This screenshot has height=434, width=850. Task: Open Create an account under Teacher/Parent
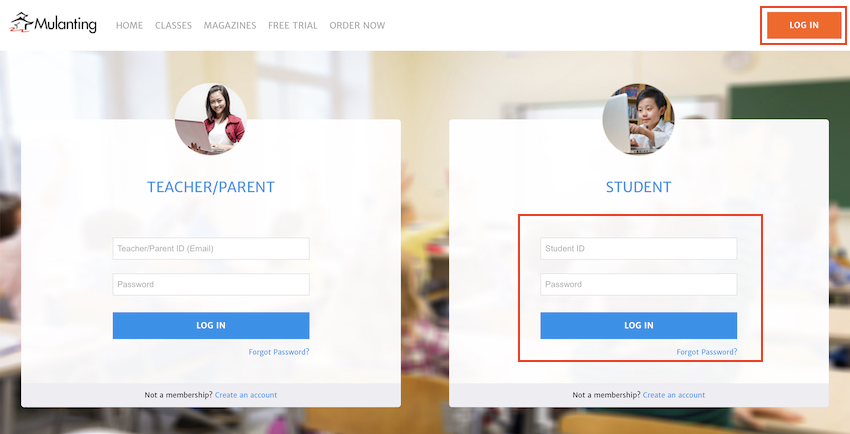point(246,395)
